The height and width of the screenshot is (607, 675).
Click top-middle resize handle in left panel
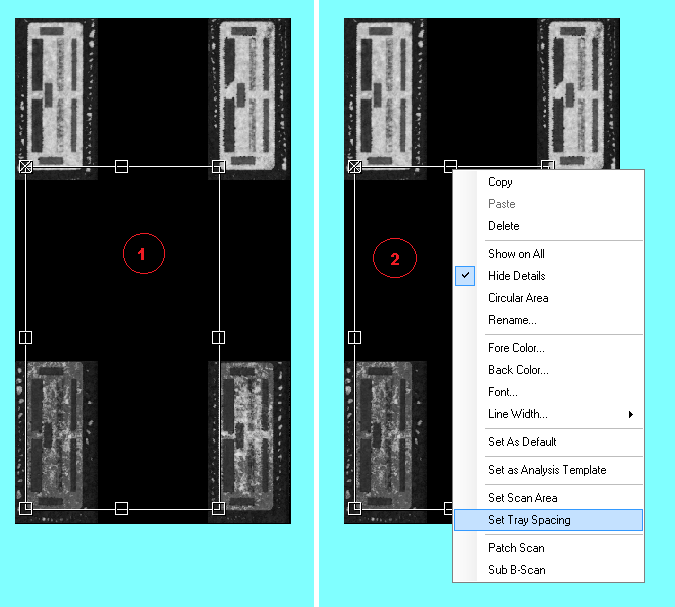pyautogui.click(x=122, y=166)
